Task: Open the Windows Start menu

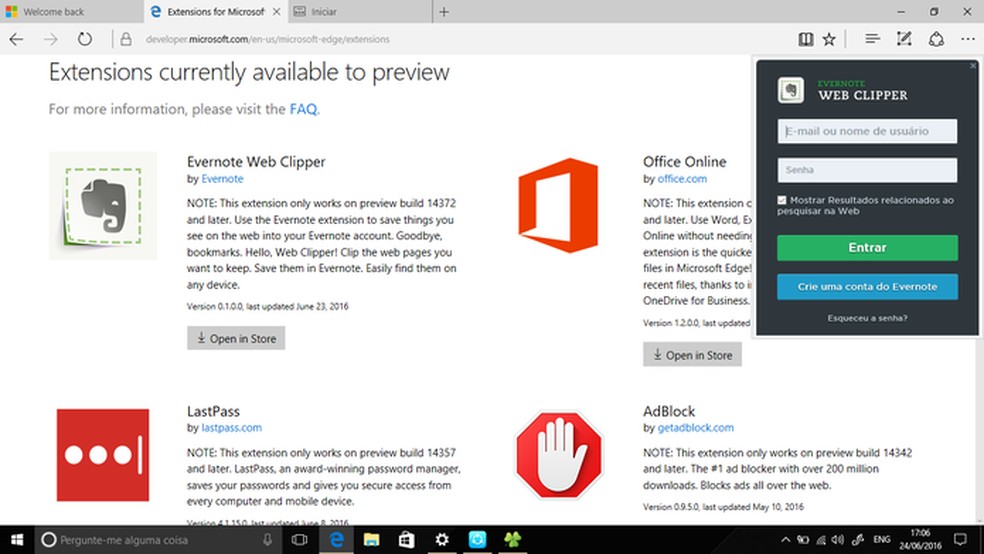Action: pyautogui.click(x=17, y=540)
